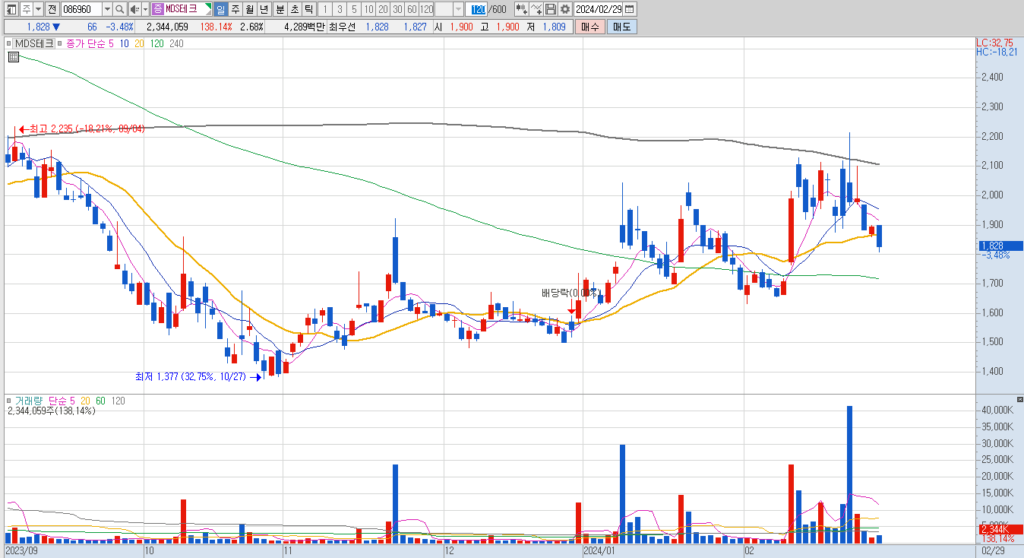Click the chart layout icon at toolbar's far left
Viewport: 1024px width, 558px height.
point(11,9)
